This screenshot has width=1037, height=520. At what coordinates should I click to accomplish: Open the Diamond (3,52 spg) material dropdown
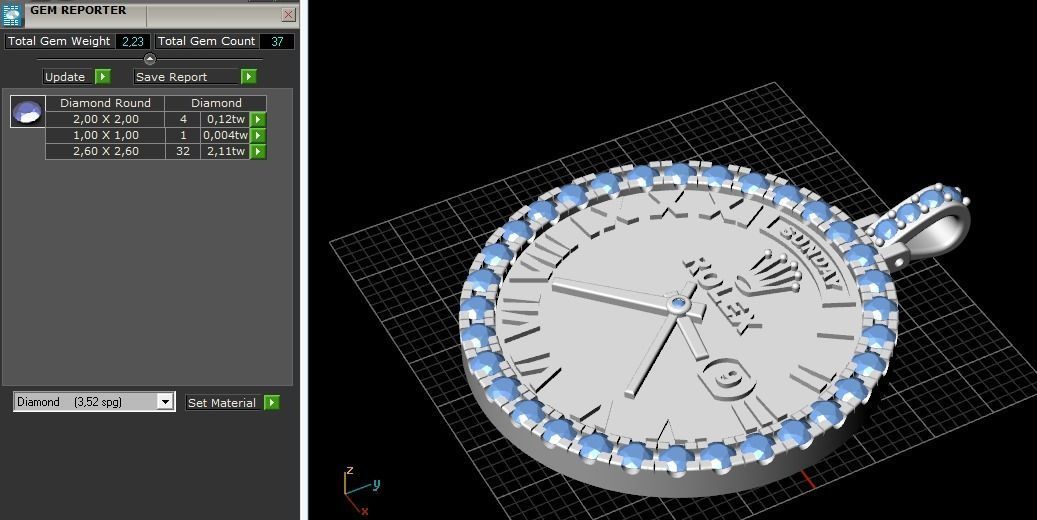(94, 402)
